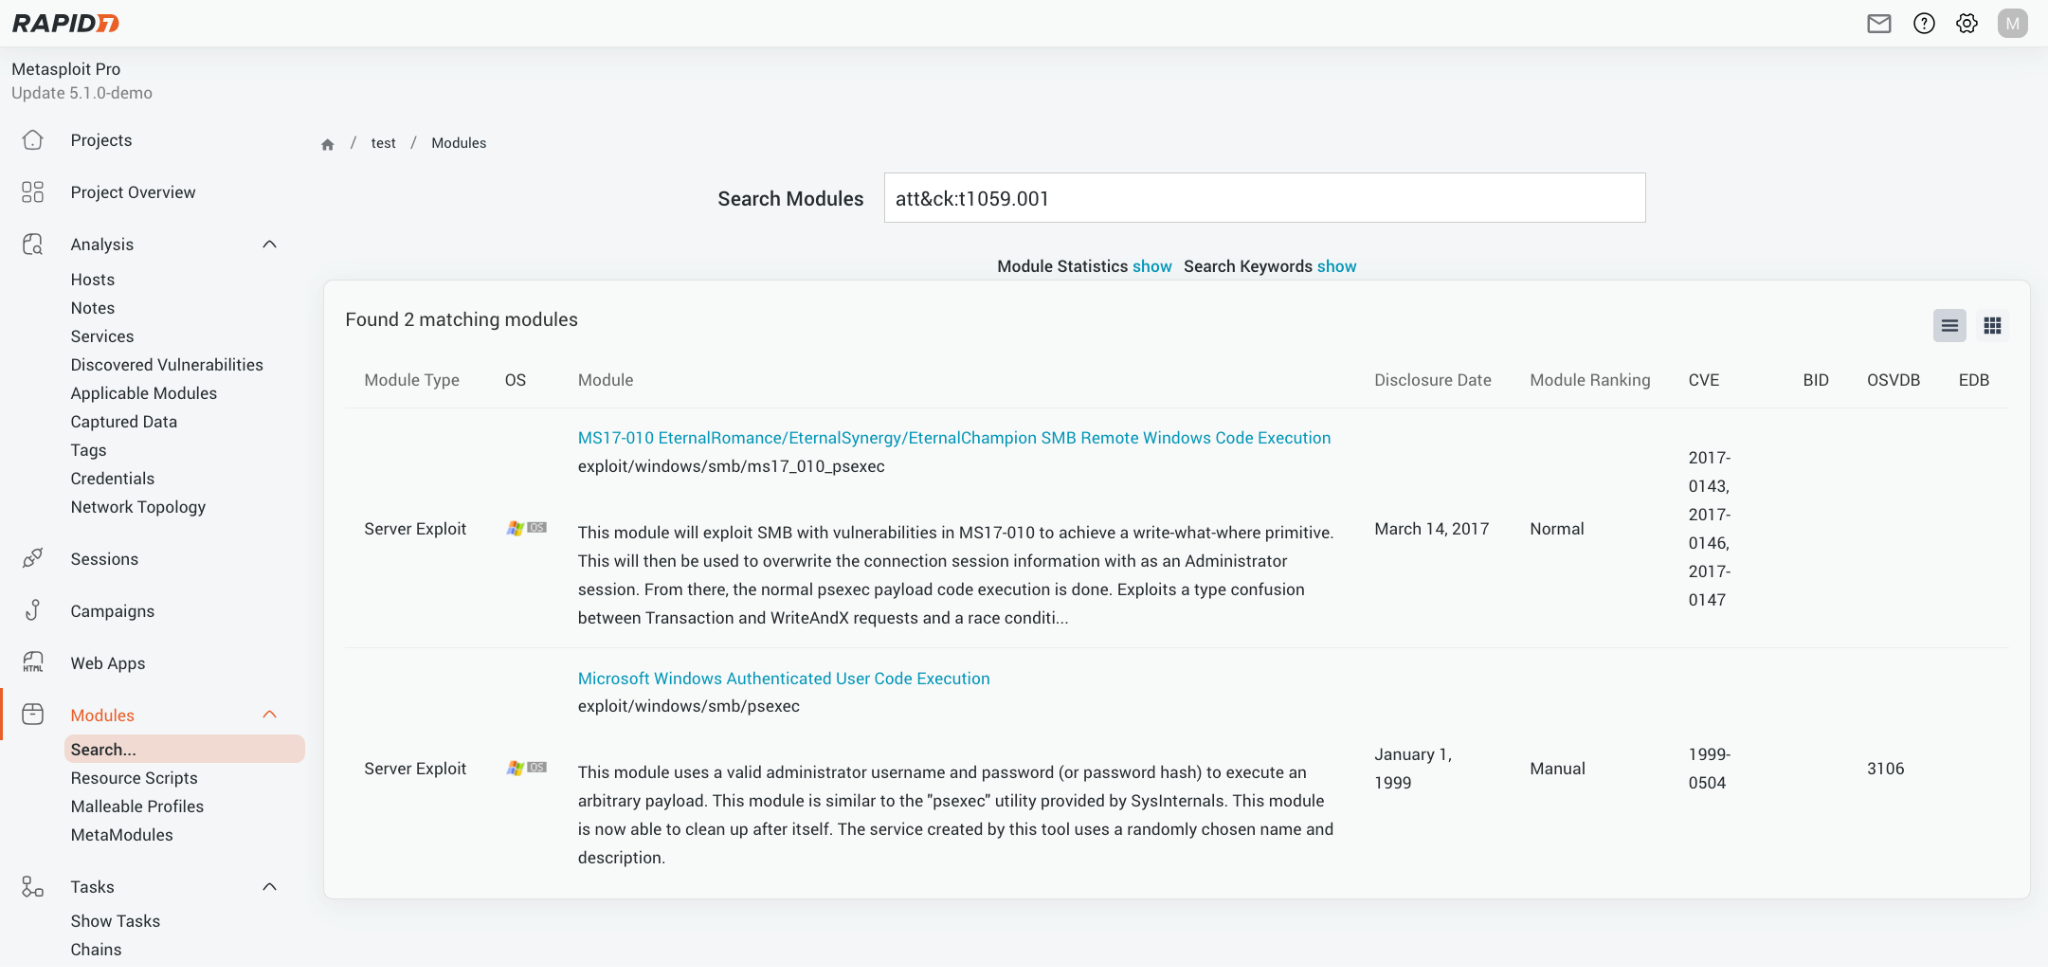Open Applicable Modules under Analysis
The width and height of the screenshot is (2048, 967).
click(144, 393)
